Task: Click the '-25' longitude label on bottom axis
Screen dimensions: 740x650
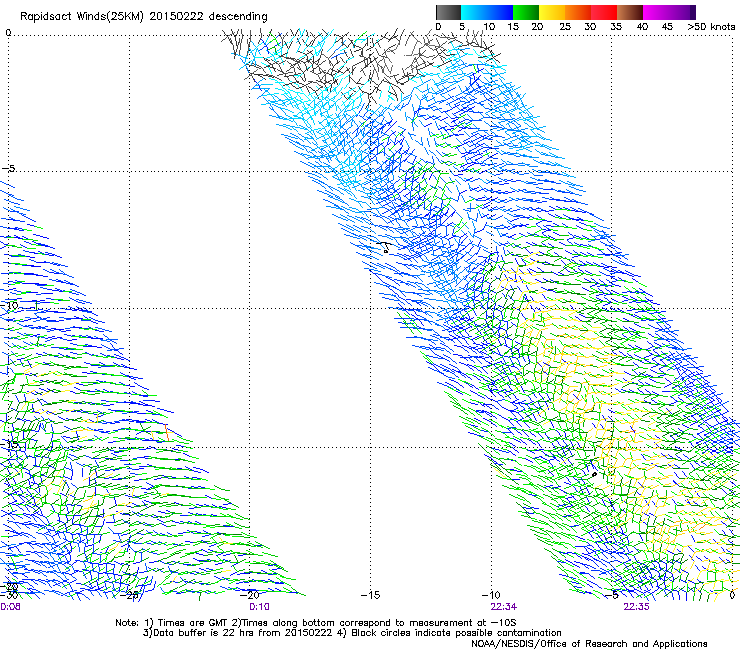Action: [x=129, y=595]
